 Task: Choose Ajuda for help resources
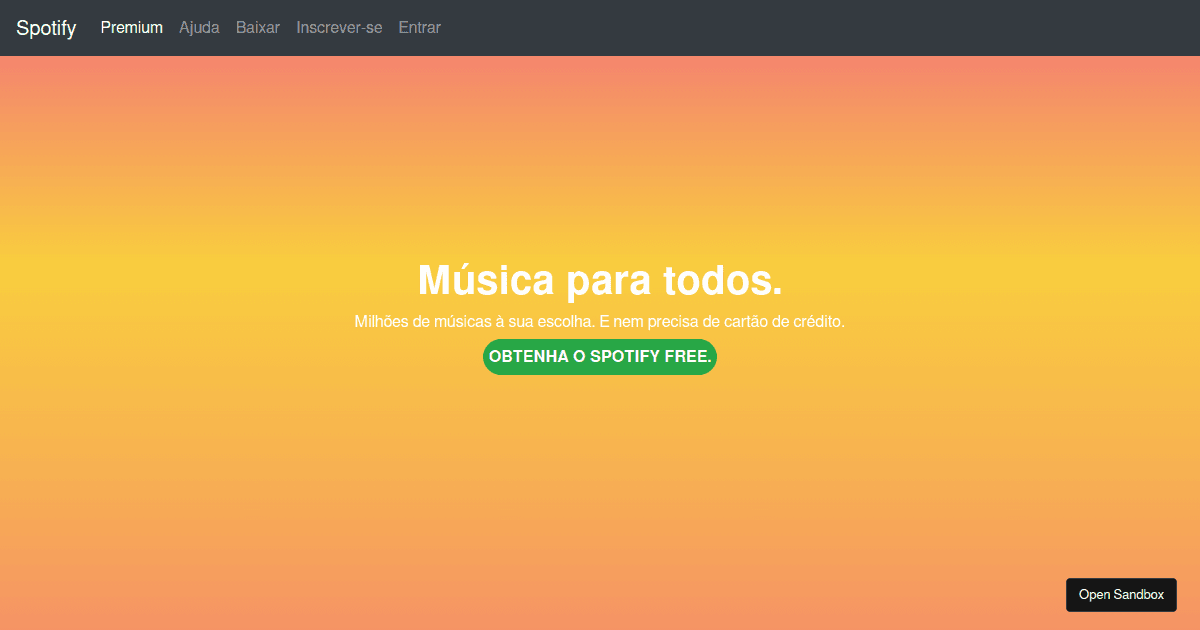pyautogui.click(x=199, y=28)
